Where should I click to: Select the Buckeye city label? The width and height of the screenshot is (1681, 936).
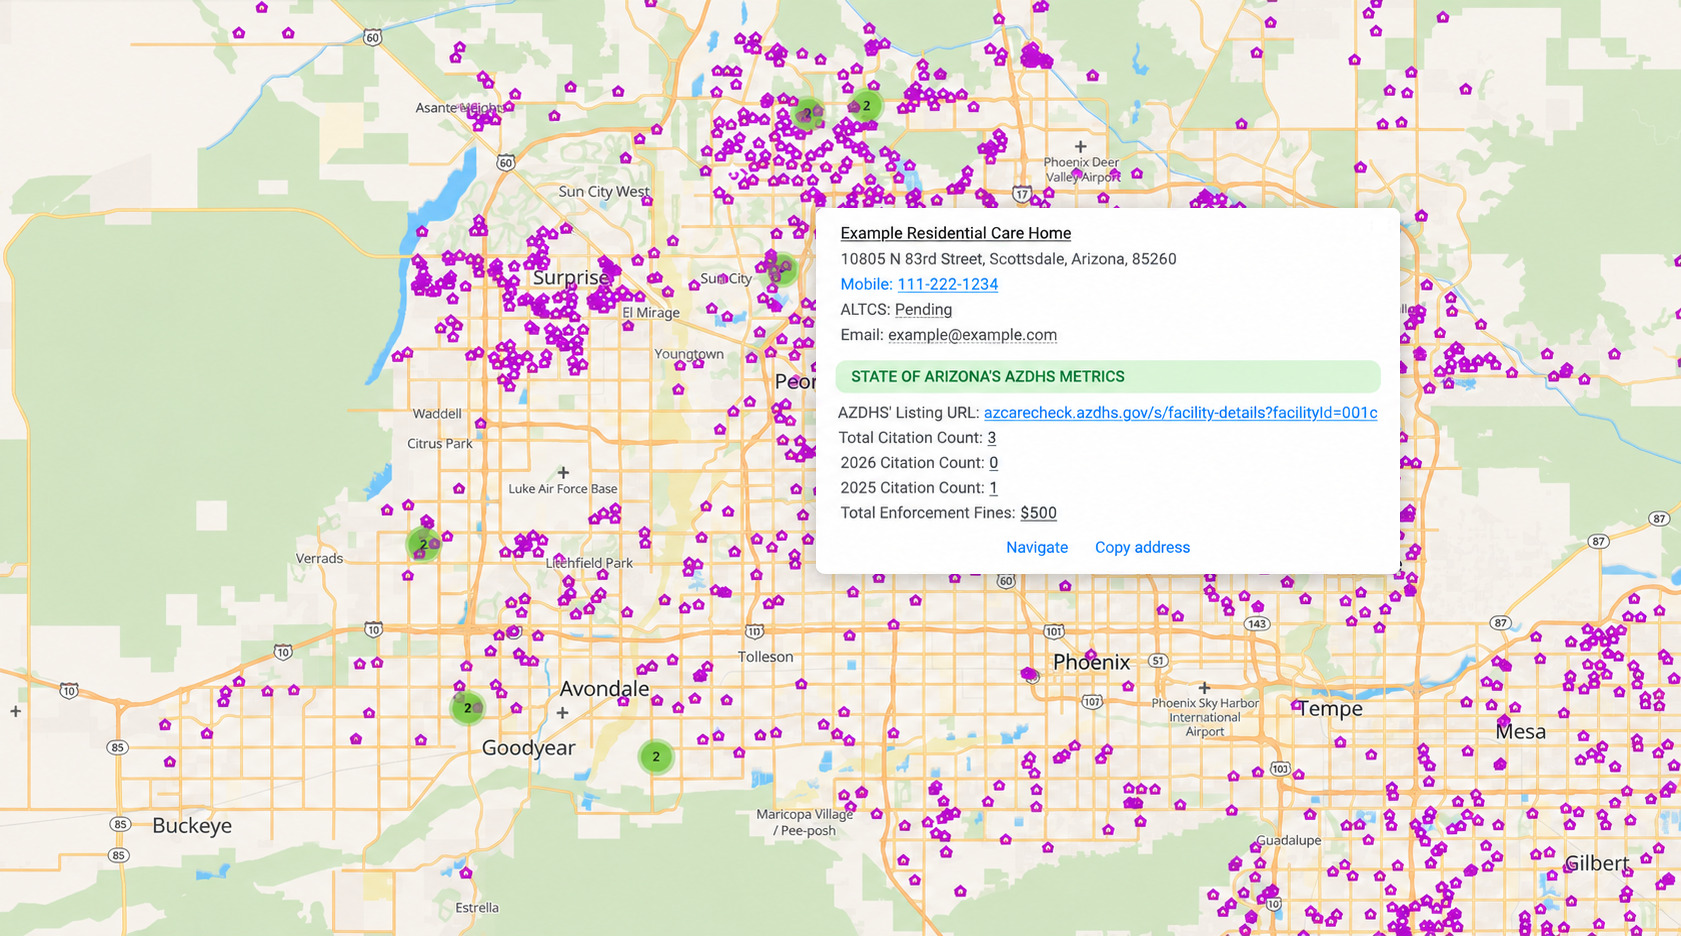(x=192, y=826)
